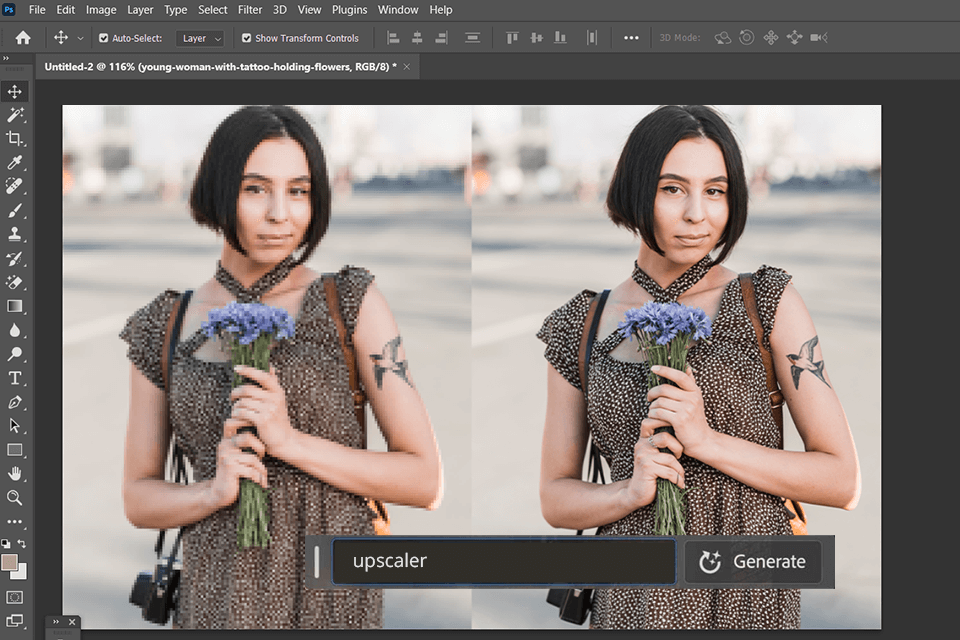Click 3D Mode rotate object icon
Image resolution: width=960 pixels, height=640 pixels.
(x=722, y=38)
